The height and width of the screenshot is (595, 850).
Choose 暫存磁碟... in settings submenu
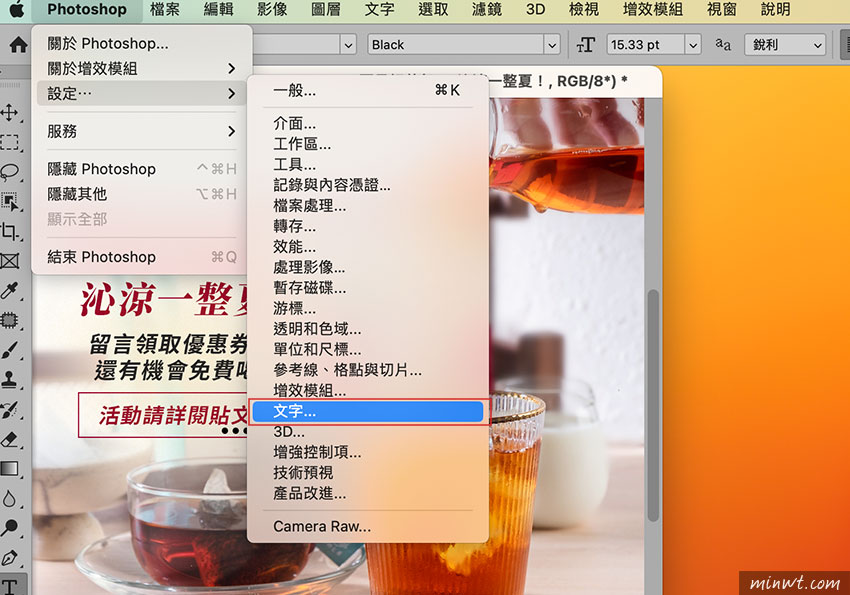tap(368, 288)
